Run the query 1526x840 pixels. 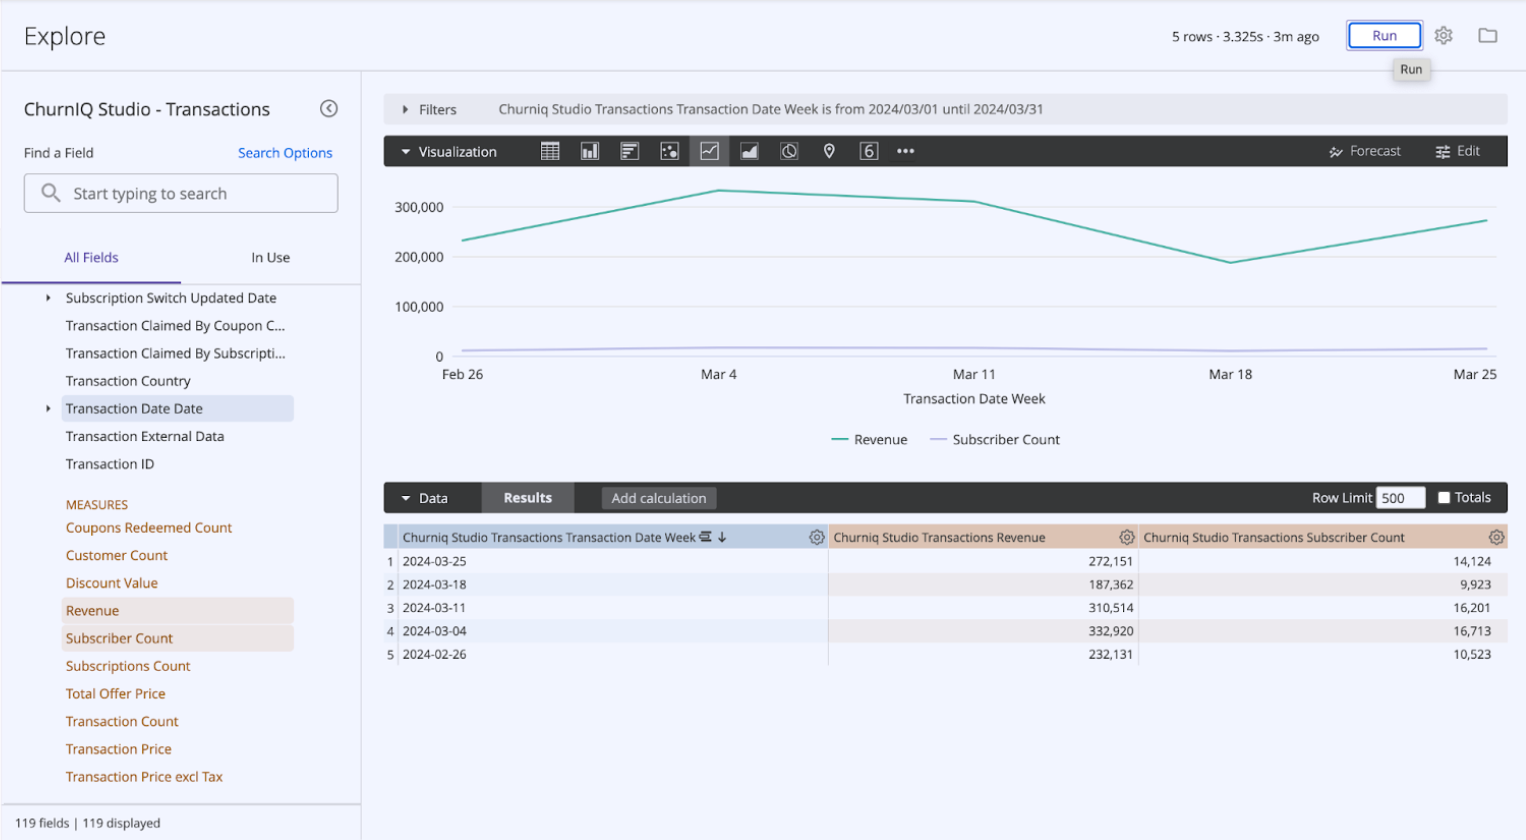[x=1384, y=35]
